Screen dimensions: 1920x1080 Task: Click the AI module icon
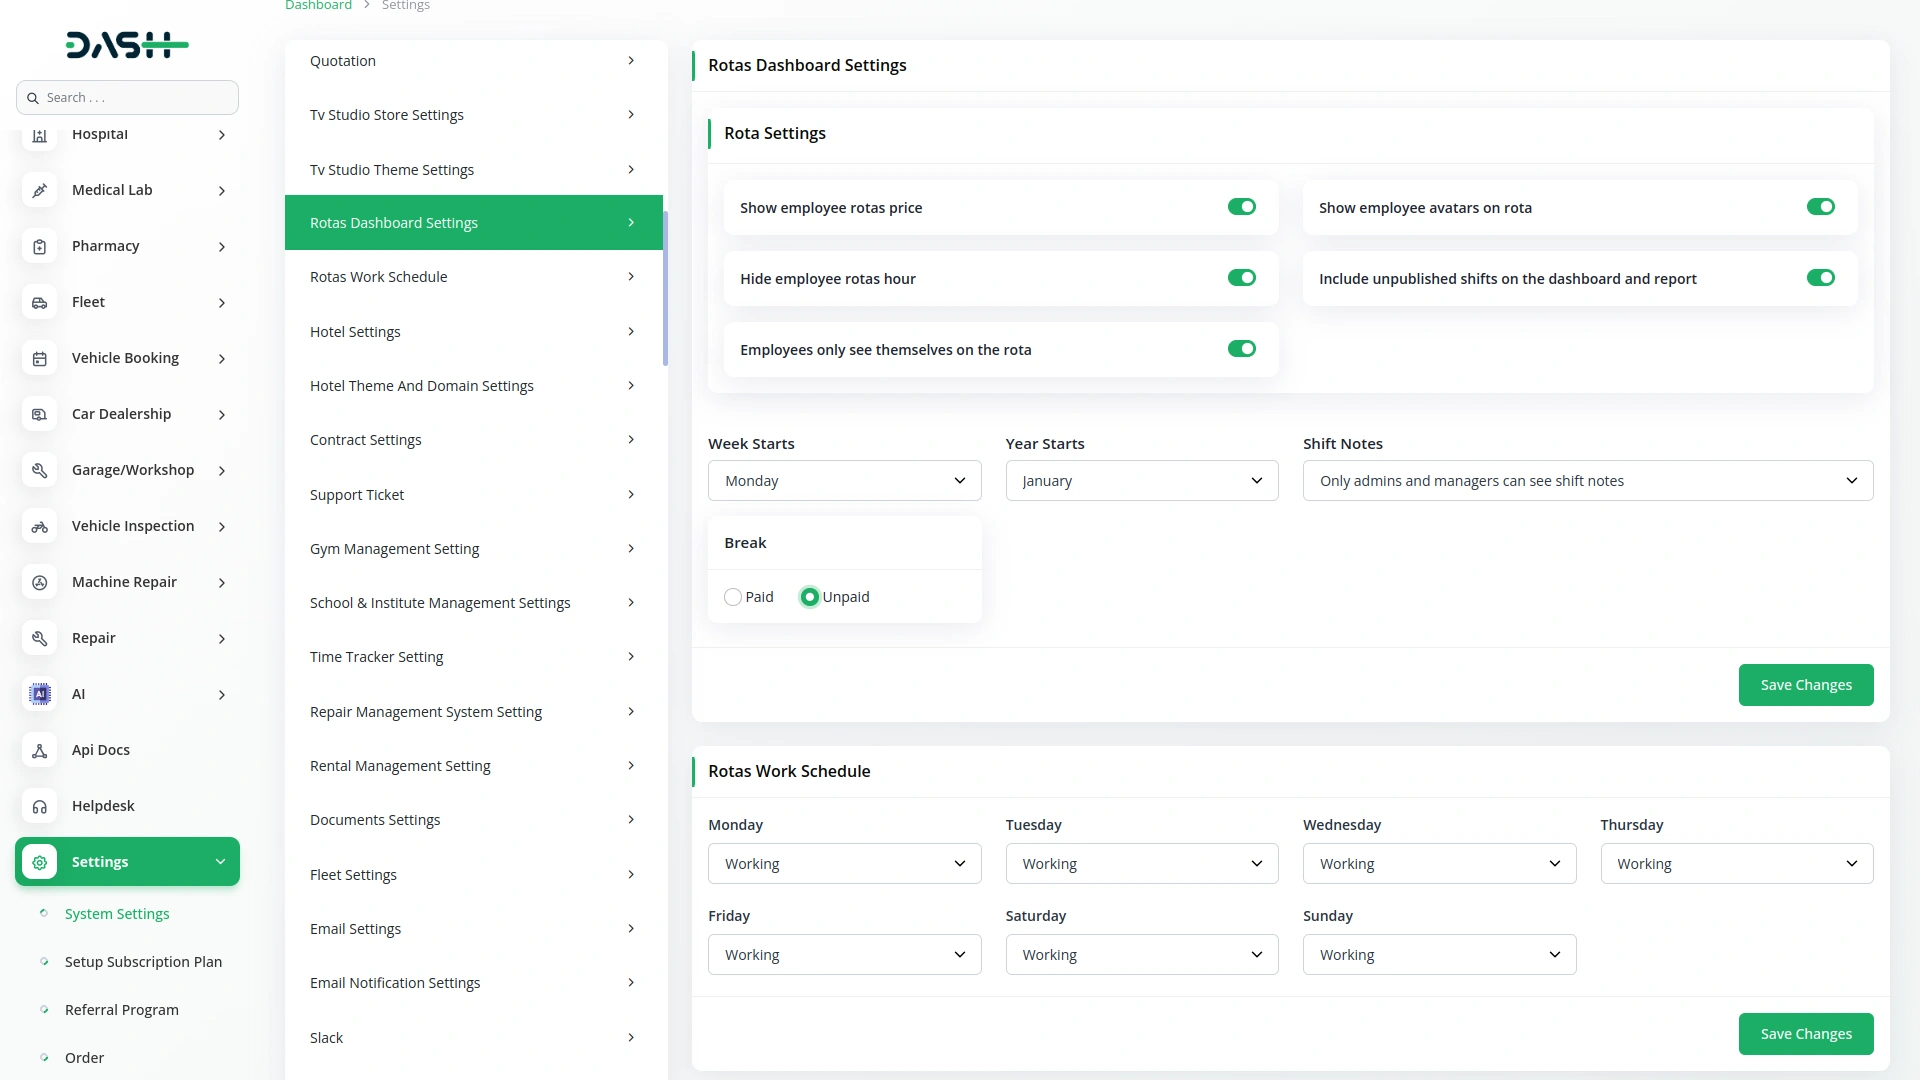pyautogui.click(x=40, y=694)
